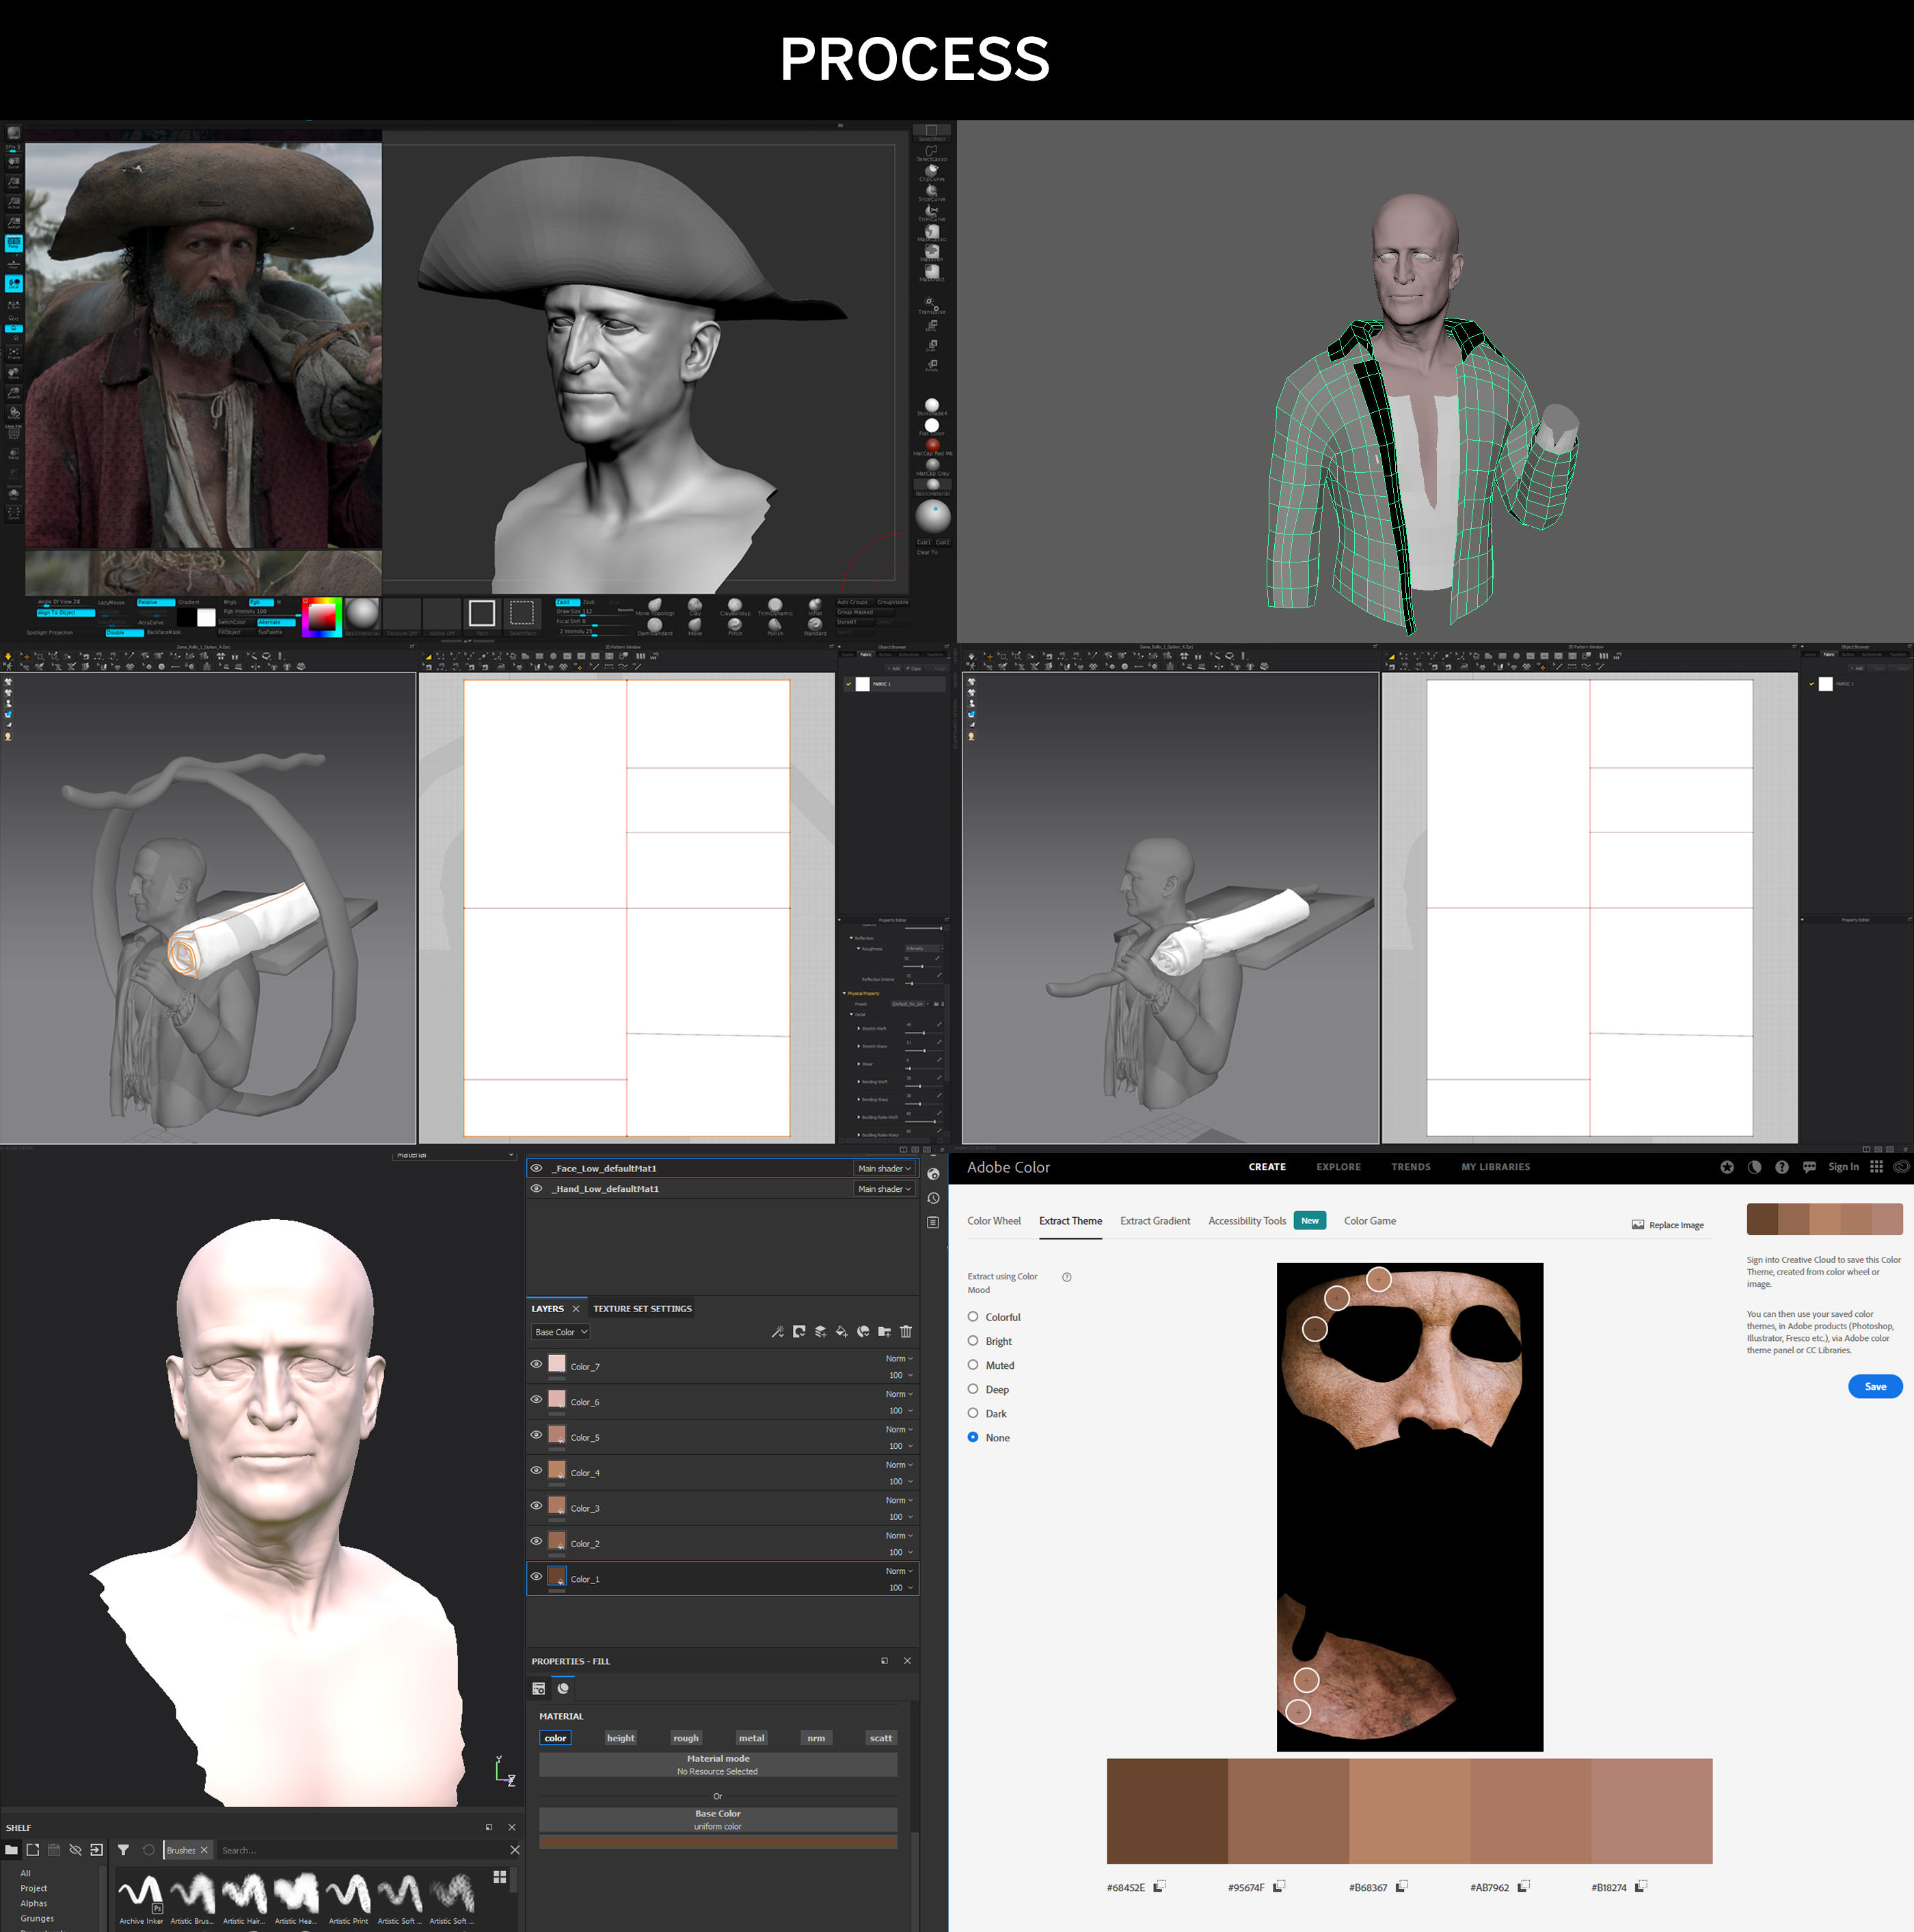Click the add mask icon in the Layers toolbar
This screenshot has width=1914, height=1932.
click(799, 1331)
